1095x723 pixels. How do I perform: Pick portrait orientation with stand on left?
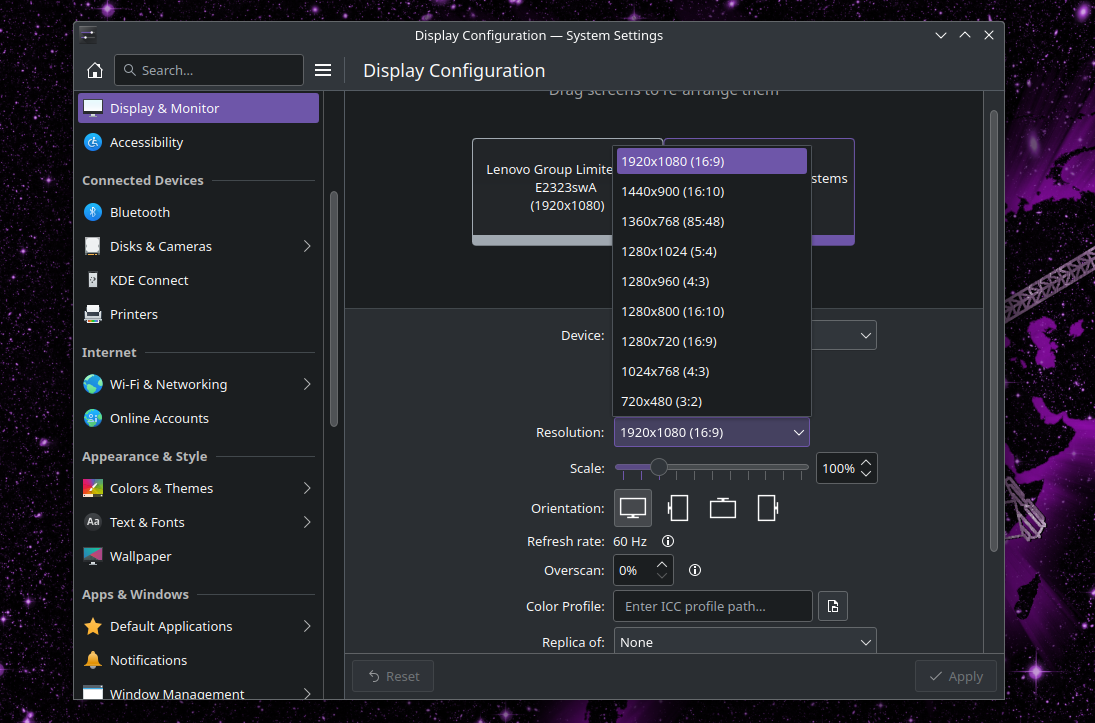point(678,508)
